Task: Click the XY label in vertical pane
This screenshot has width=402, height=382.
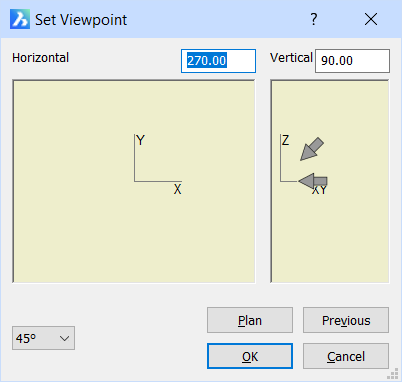Action: coord(319,190)
